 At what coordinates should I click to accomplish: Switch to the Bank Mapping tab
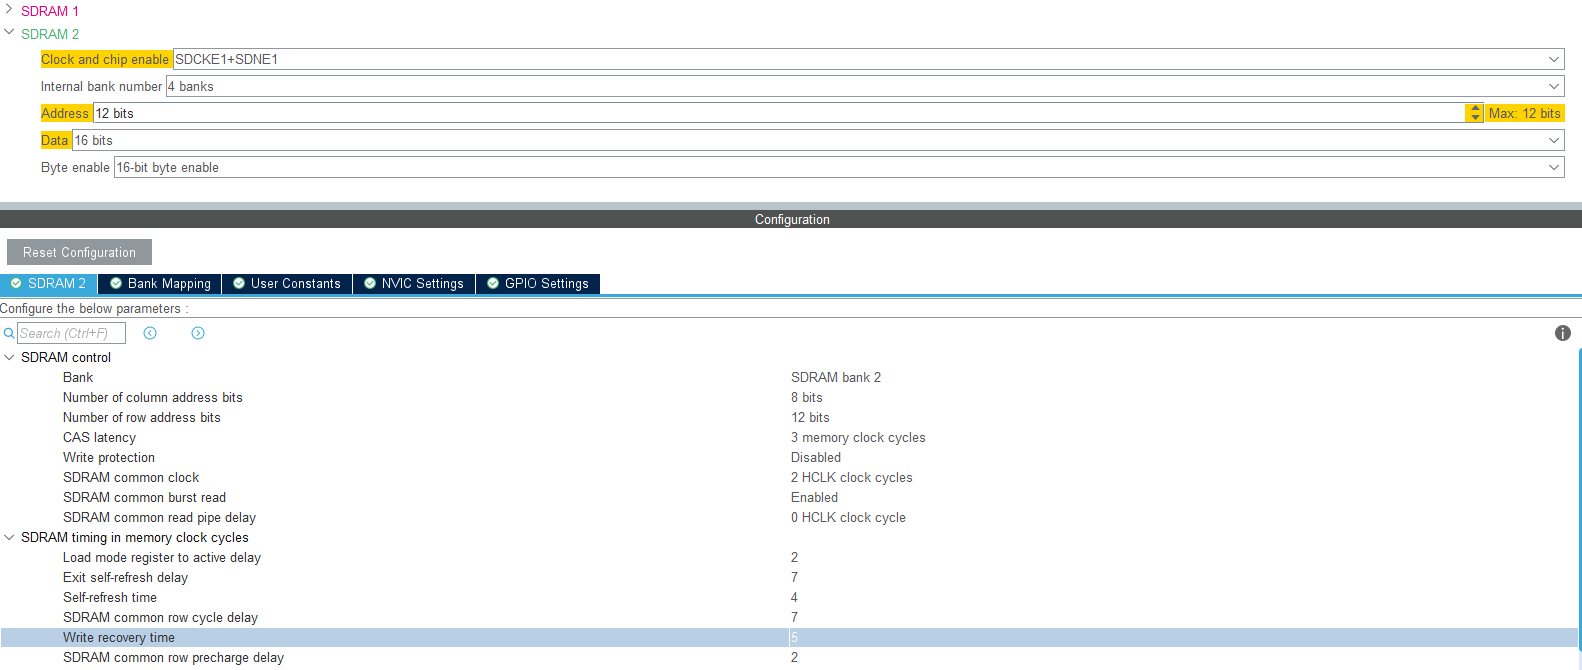click(160, 284)
